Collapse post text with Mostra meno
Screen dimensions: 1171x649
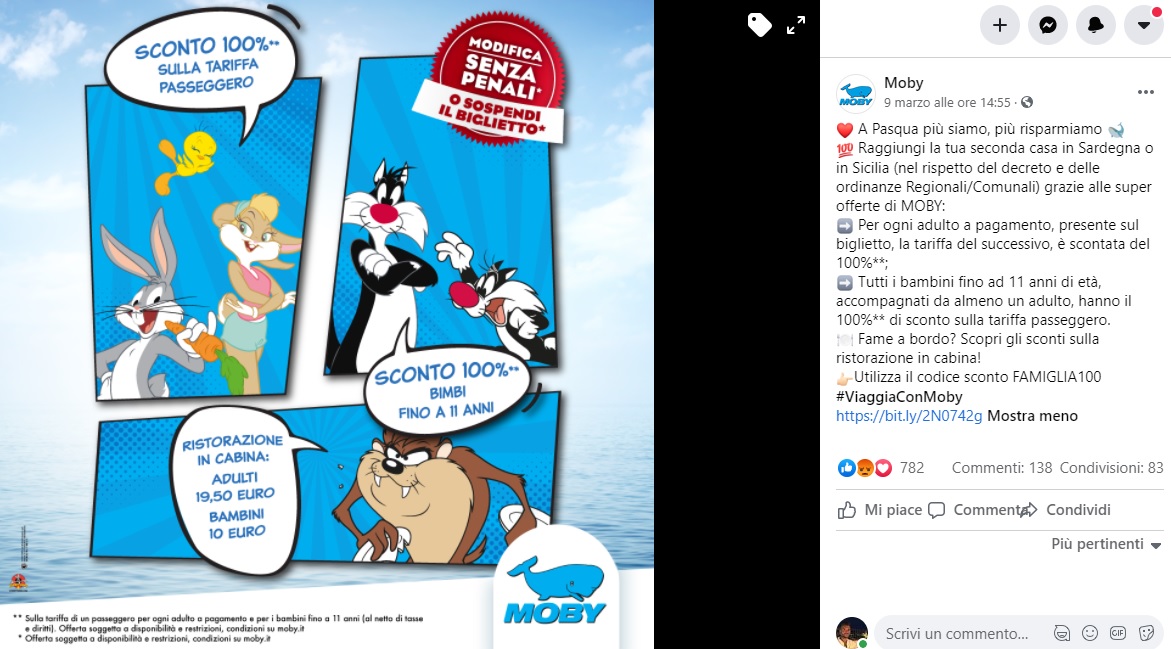click(1032, 416)
